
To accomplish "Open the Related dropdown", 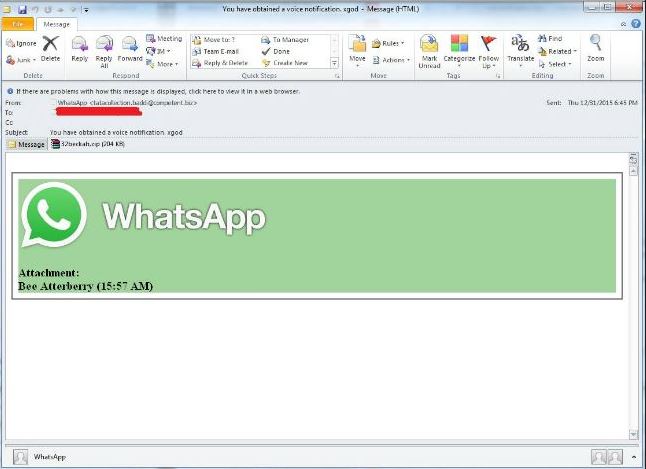I will pyautogui.click(x=557, y=51).
